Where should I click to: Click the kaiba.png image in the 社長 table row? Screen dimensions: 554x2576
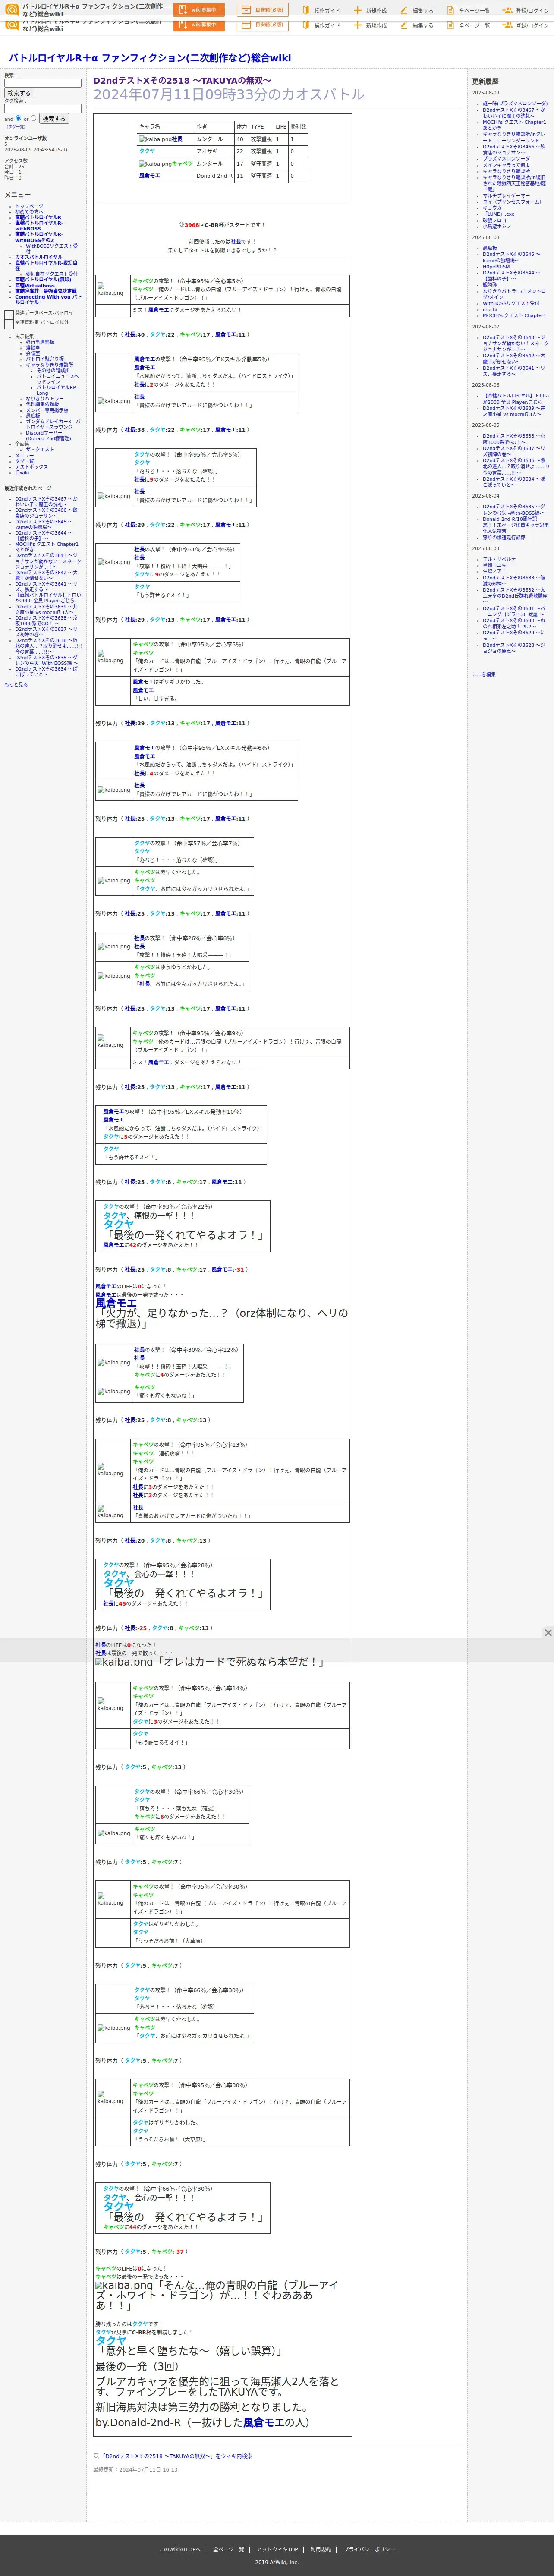point(154,139)
